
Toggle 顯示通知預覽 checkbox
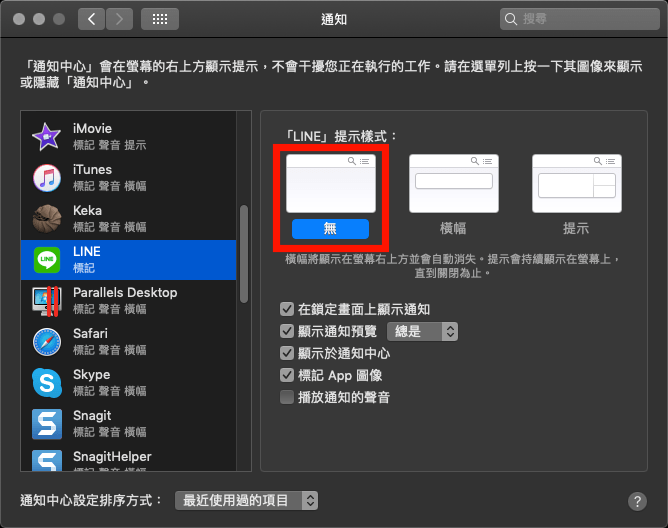pyautogui.click(x=287, y=331)
